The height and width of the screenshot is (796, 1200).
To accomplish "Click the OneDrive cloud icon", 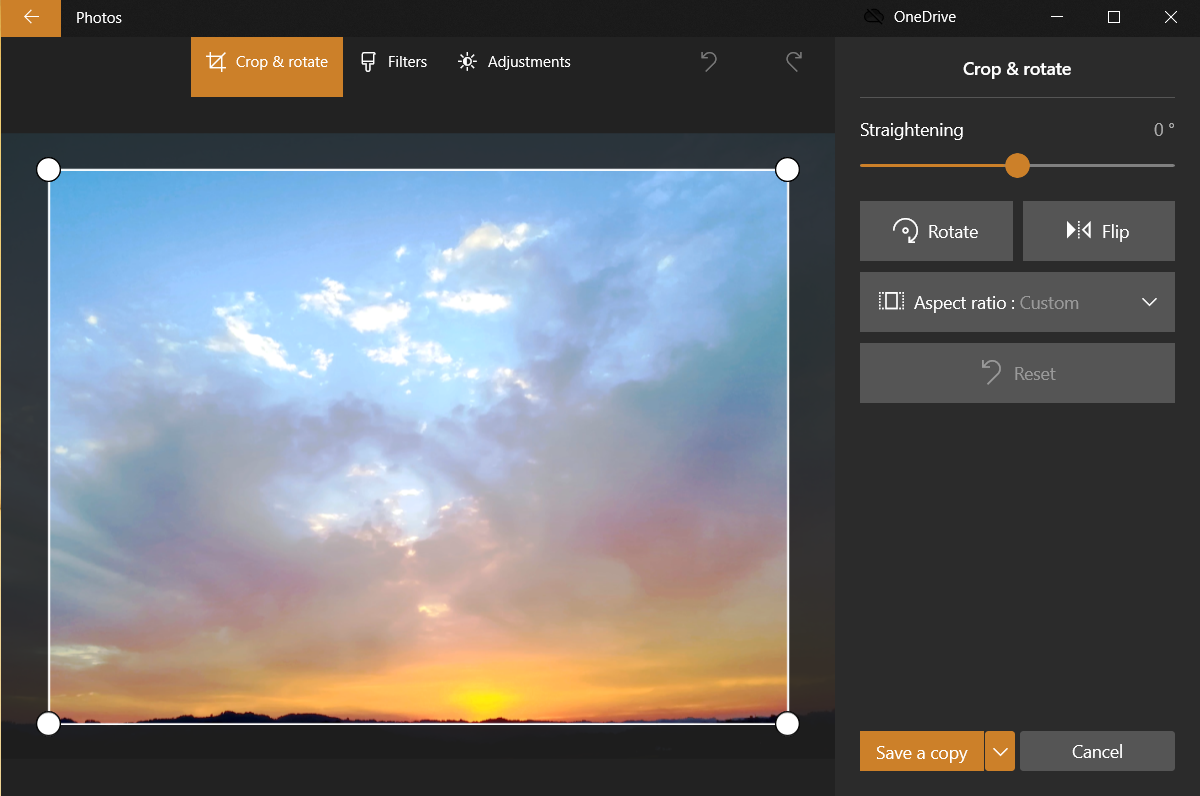I will 874,17.
